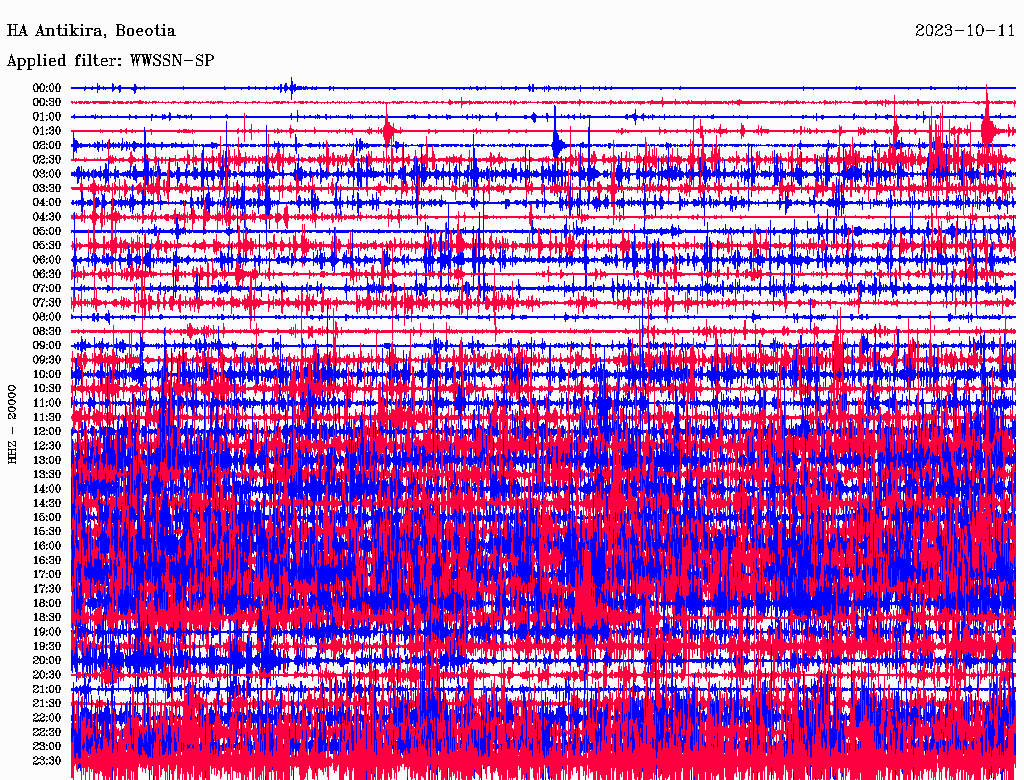Click the '07:00' time label
Image resolution: width=1024 pixels, height=780 pixels.
coord(47,288)
